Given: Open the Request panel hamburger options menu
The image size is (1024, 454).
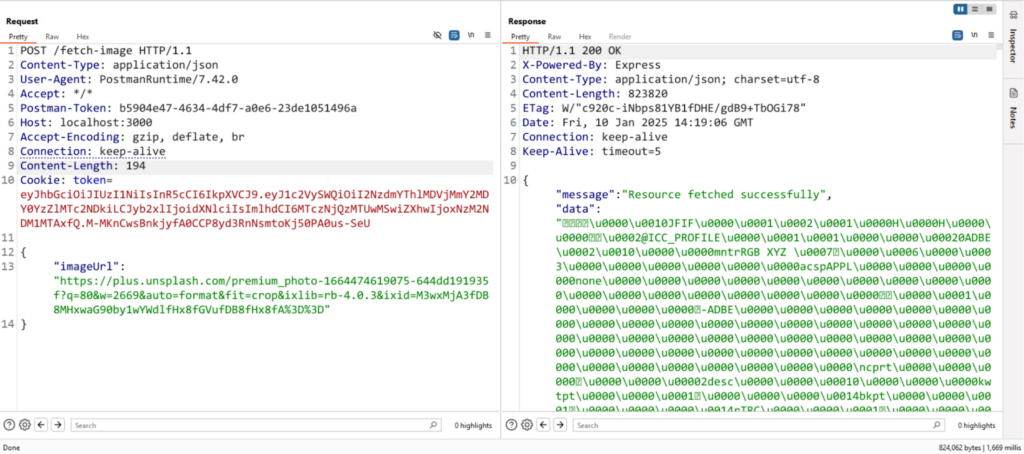Looking at the screenshot, I should point(487,35).
